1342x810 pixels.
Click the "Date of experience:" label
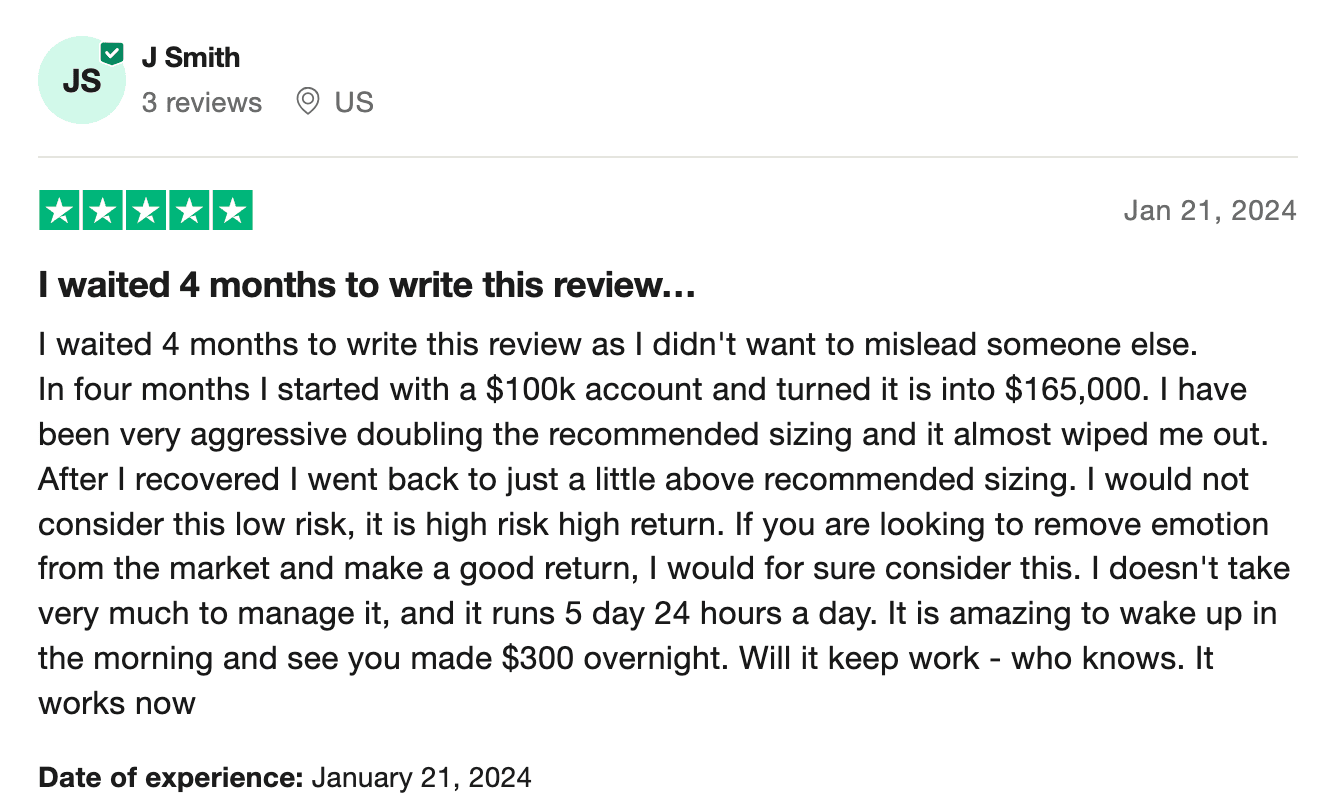170,777
